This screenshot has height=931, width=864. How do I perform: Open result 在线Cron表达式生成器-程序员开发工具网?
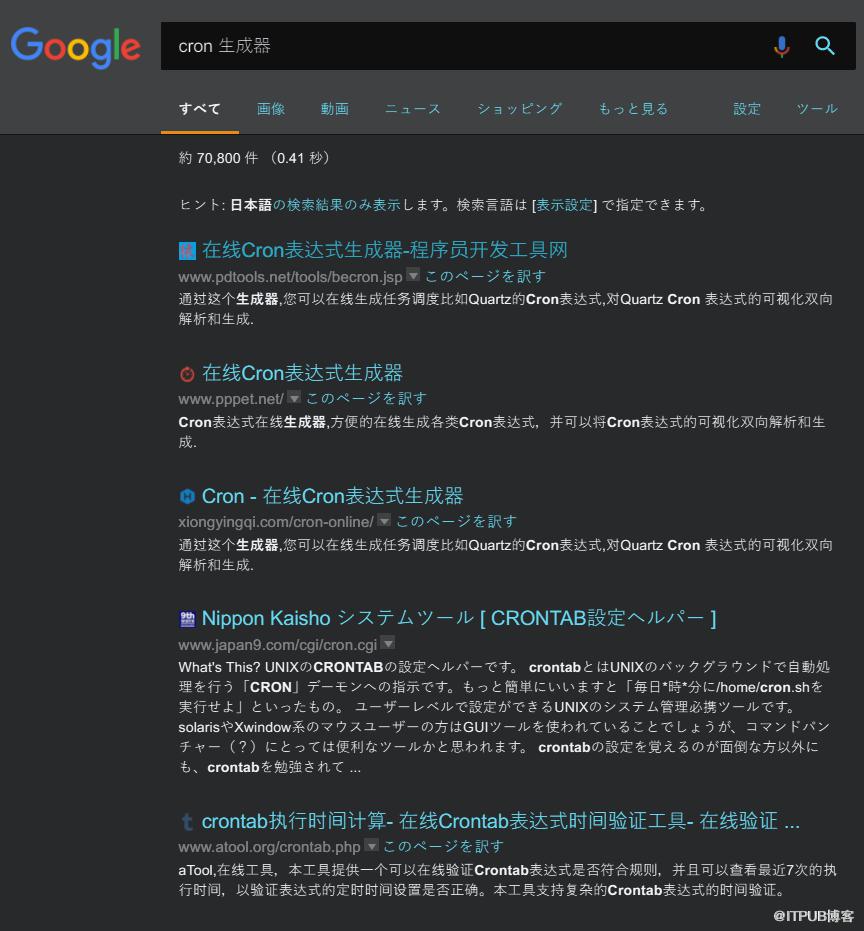(x=385, y=251)
